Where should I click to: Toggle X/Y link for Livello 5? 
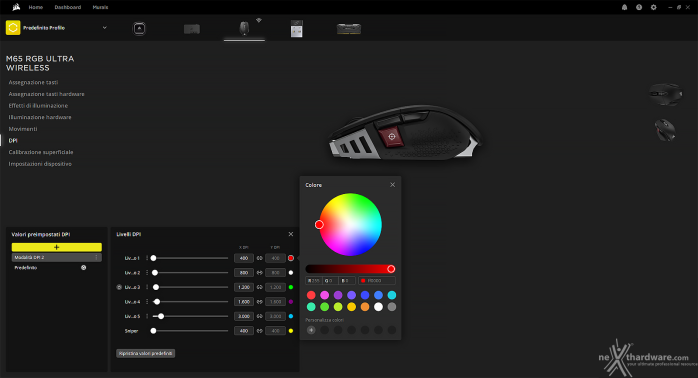click(260, 316)
